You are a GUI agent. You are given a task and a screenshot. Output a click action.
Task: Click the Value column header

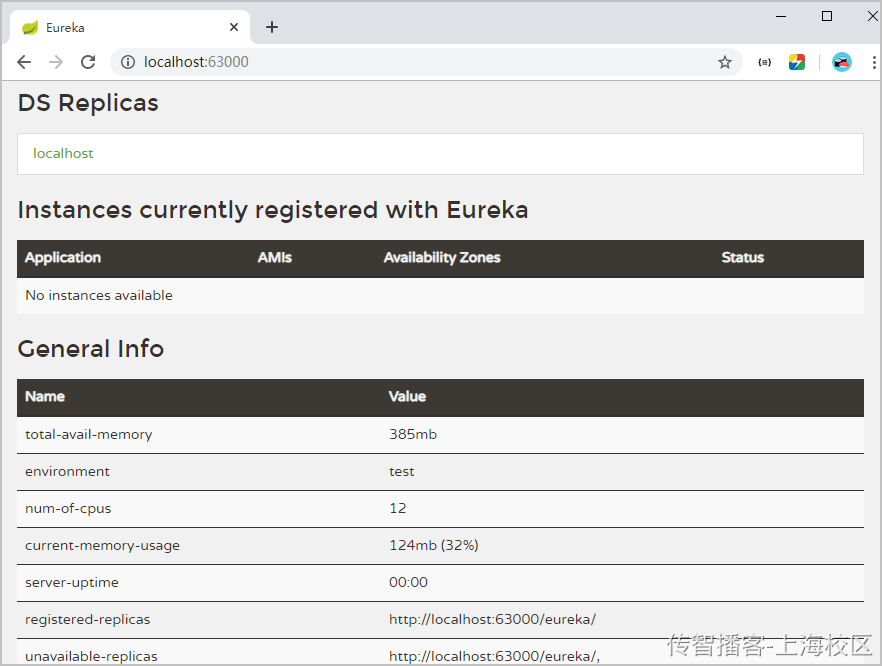point(407,397)
